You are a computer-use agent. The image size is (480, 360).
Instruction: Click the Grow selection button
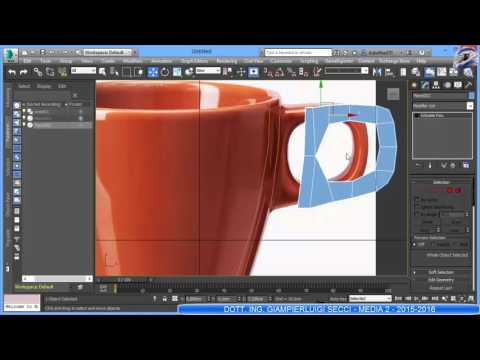coord(455,222)
